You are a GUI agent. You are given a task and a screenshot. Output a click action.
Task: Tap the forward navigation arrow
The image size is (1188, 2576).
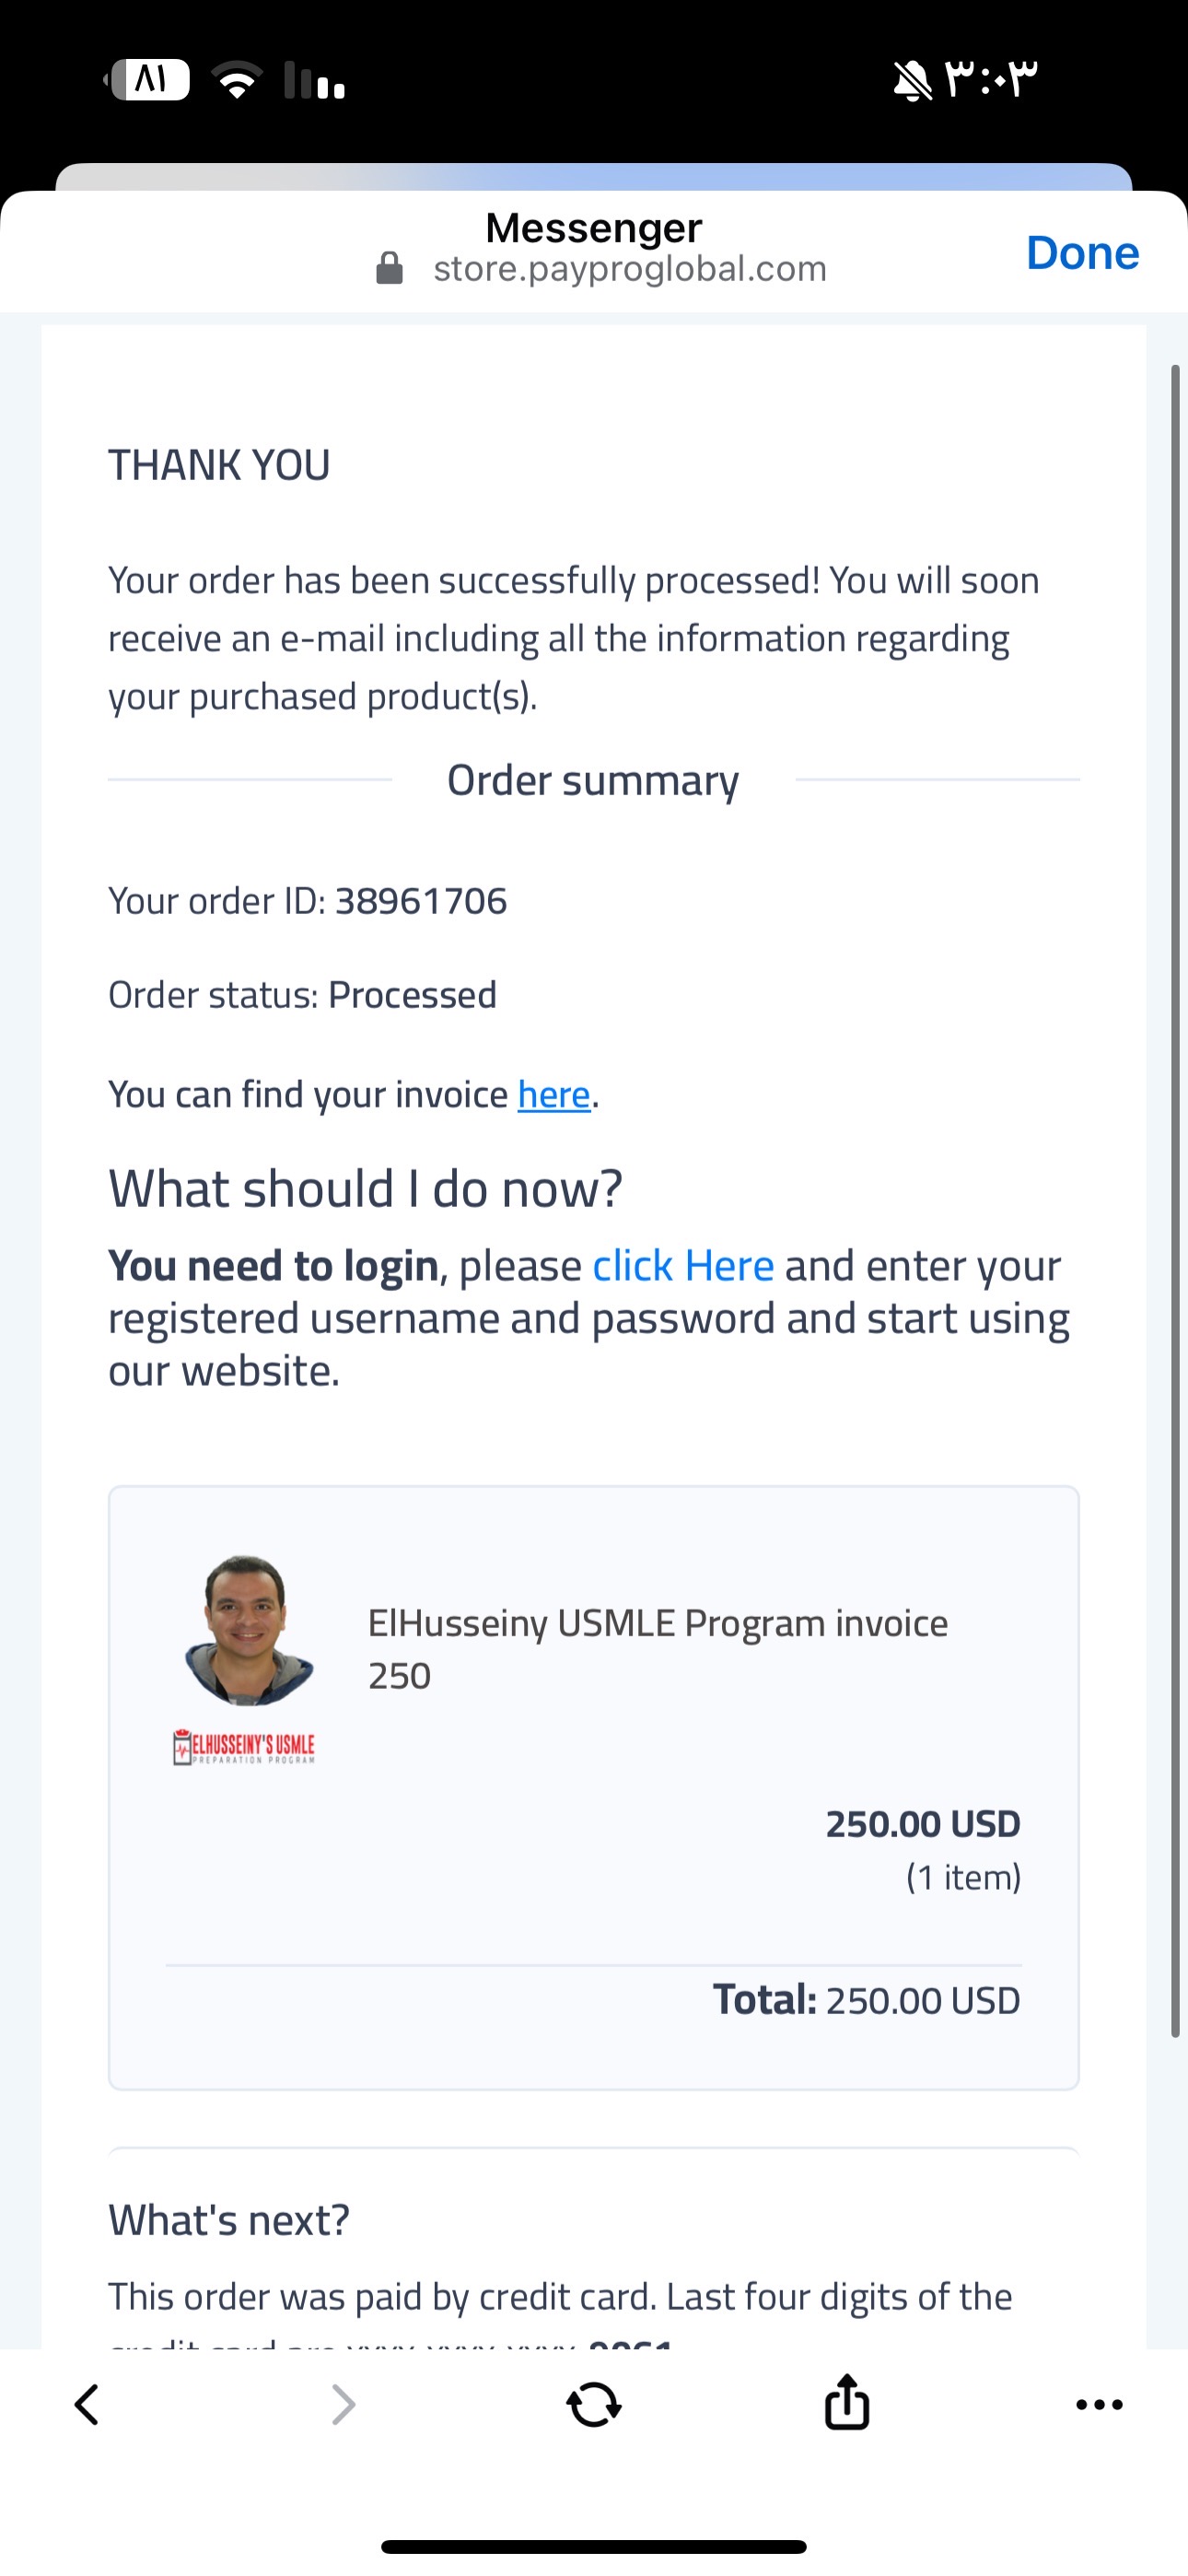pyautogui.click(x=343, y=2405)
